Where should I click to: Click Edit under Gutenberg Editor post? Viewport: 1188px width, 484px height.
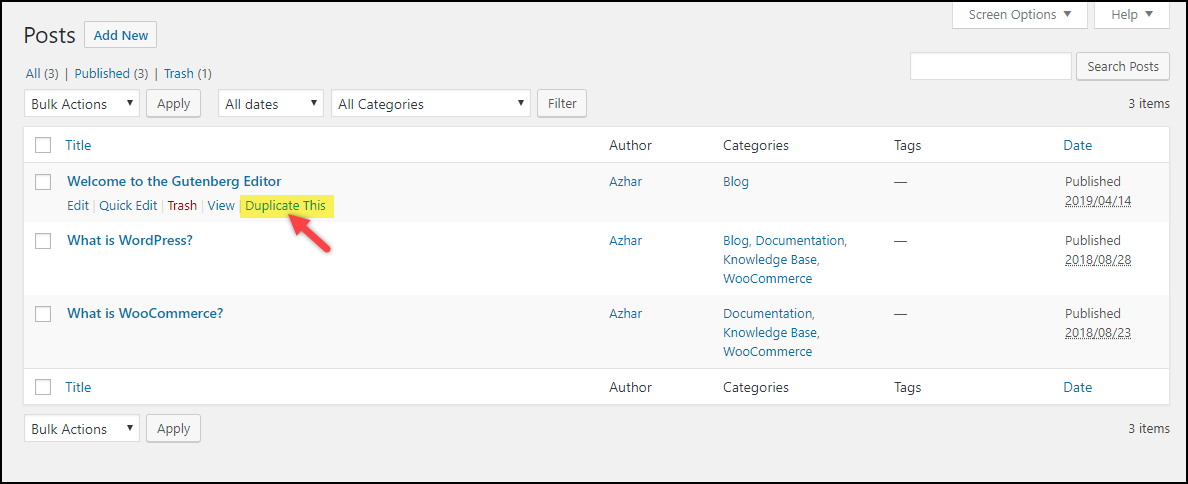[78, 205]
